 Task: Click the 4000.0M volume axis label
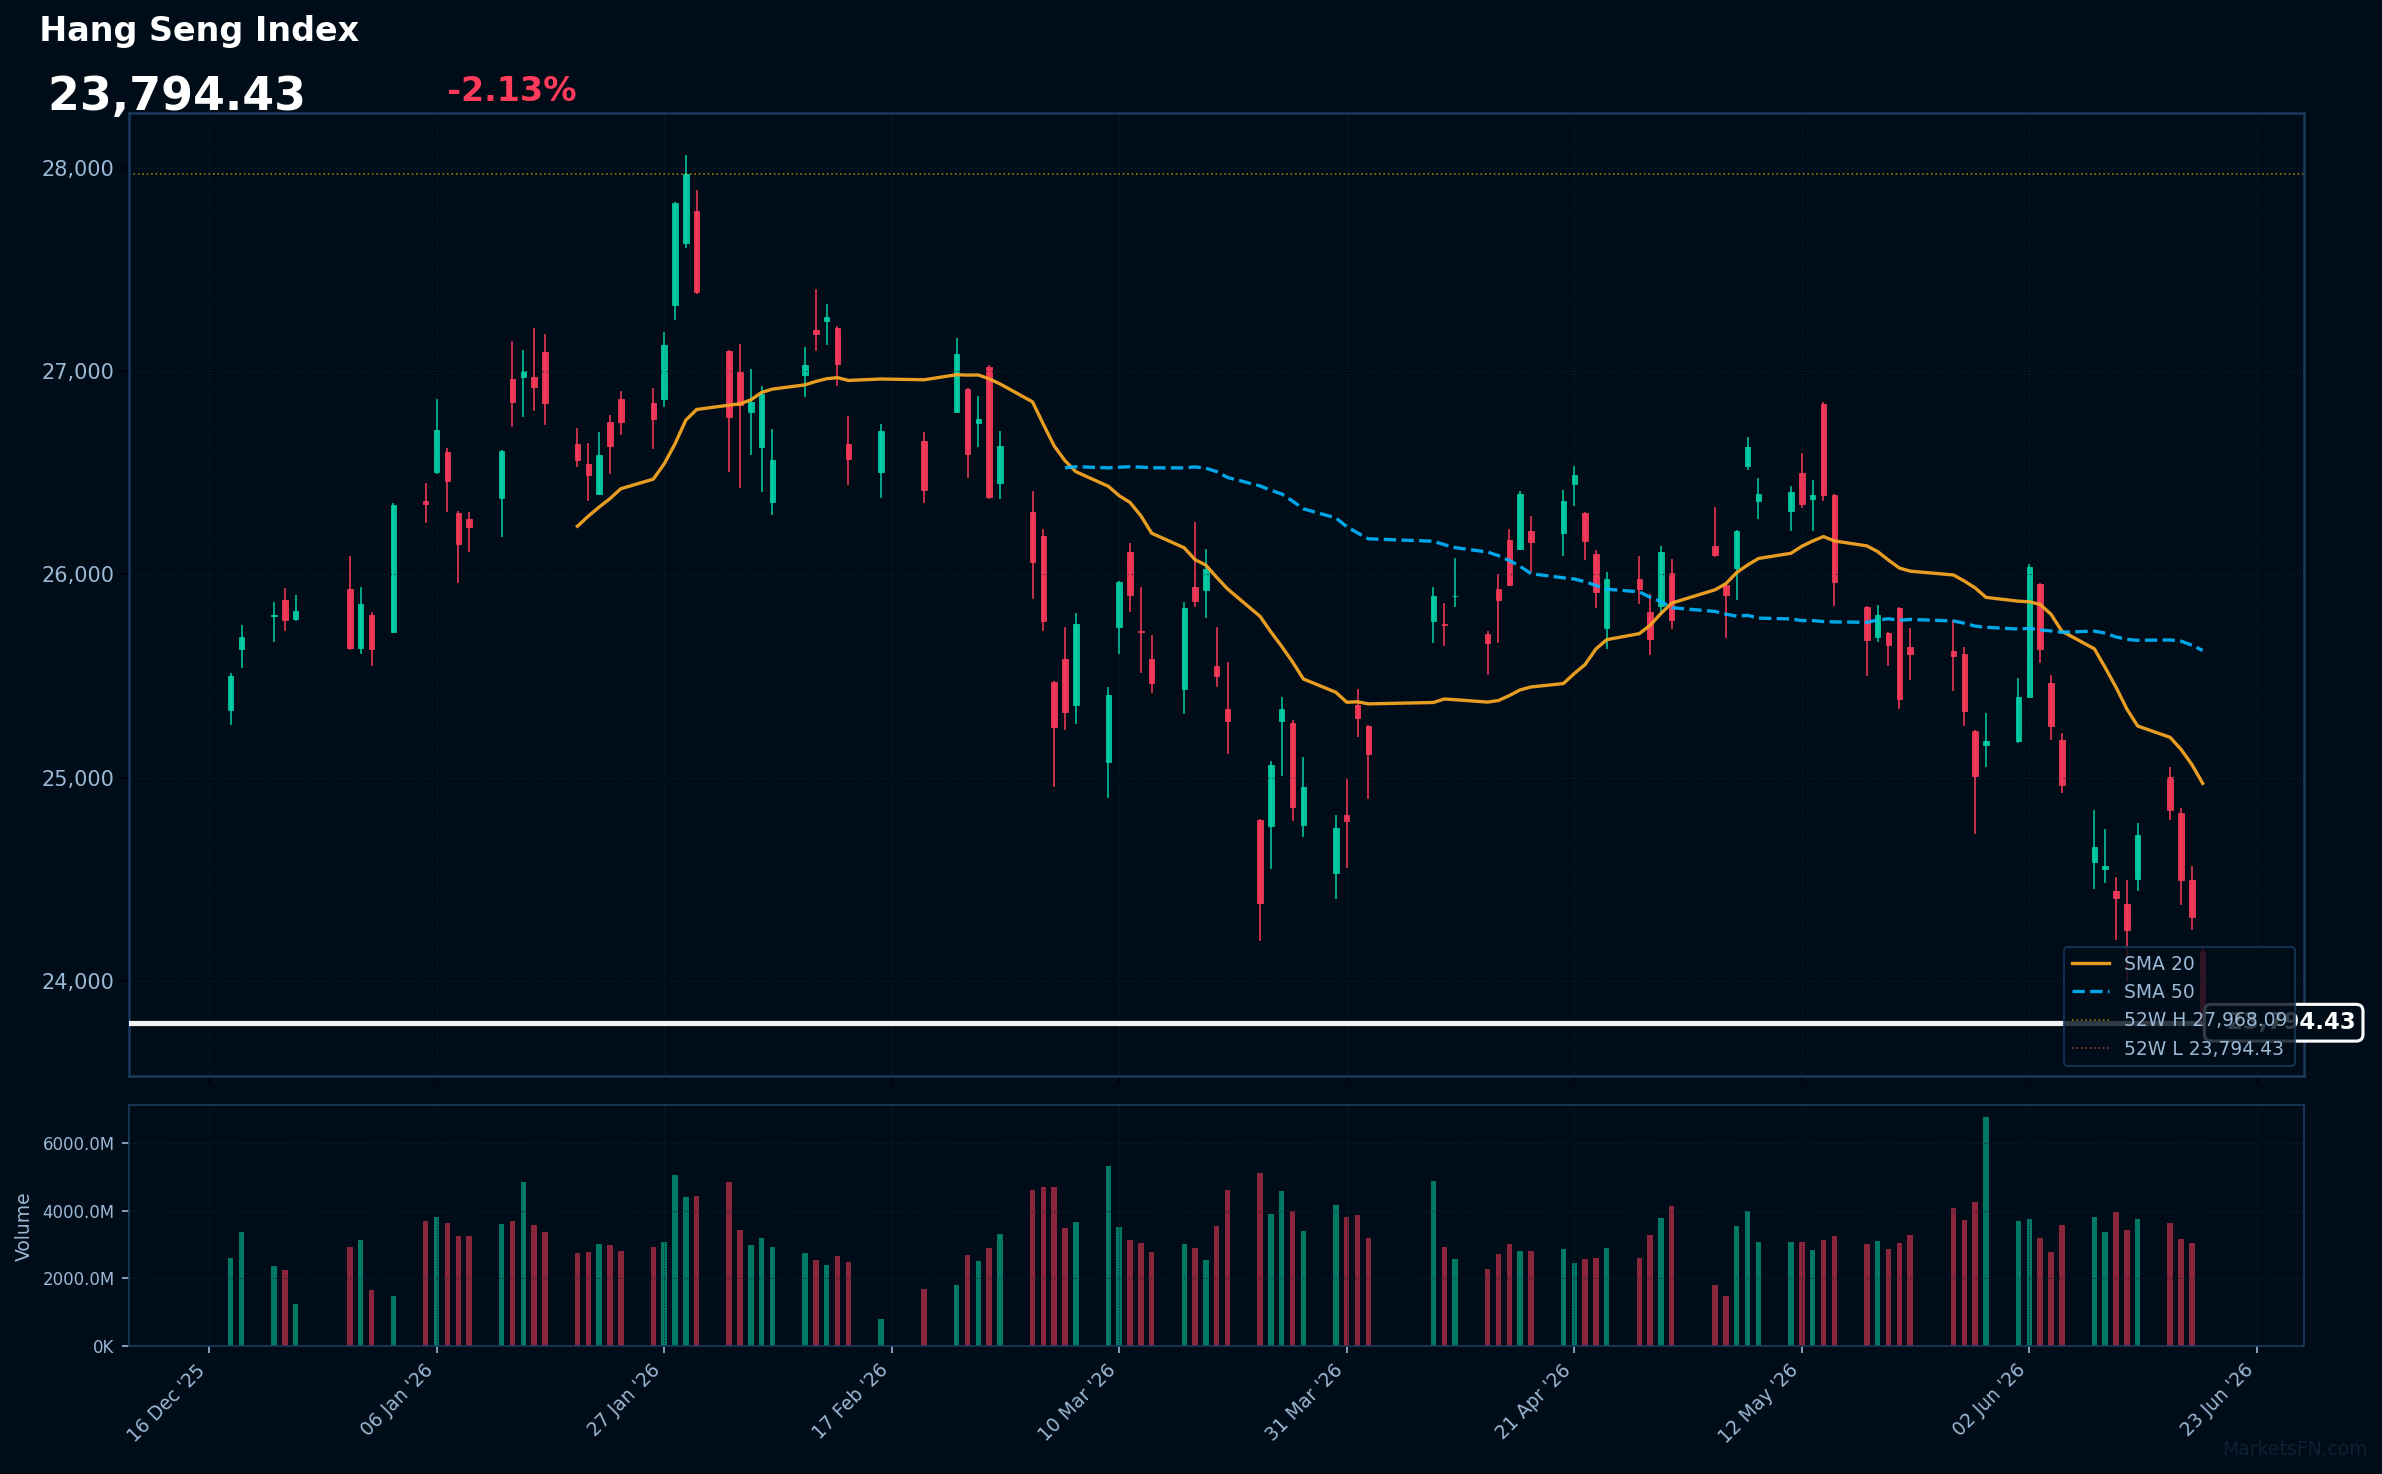pos(78,1211)
